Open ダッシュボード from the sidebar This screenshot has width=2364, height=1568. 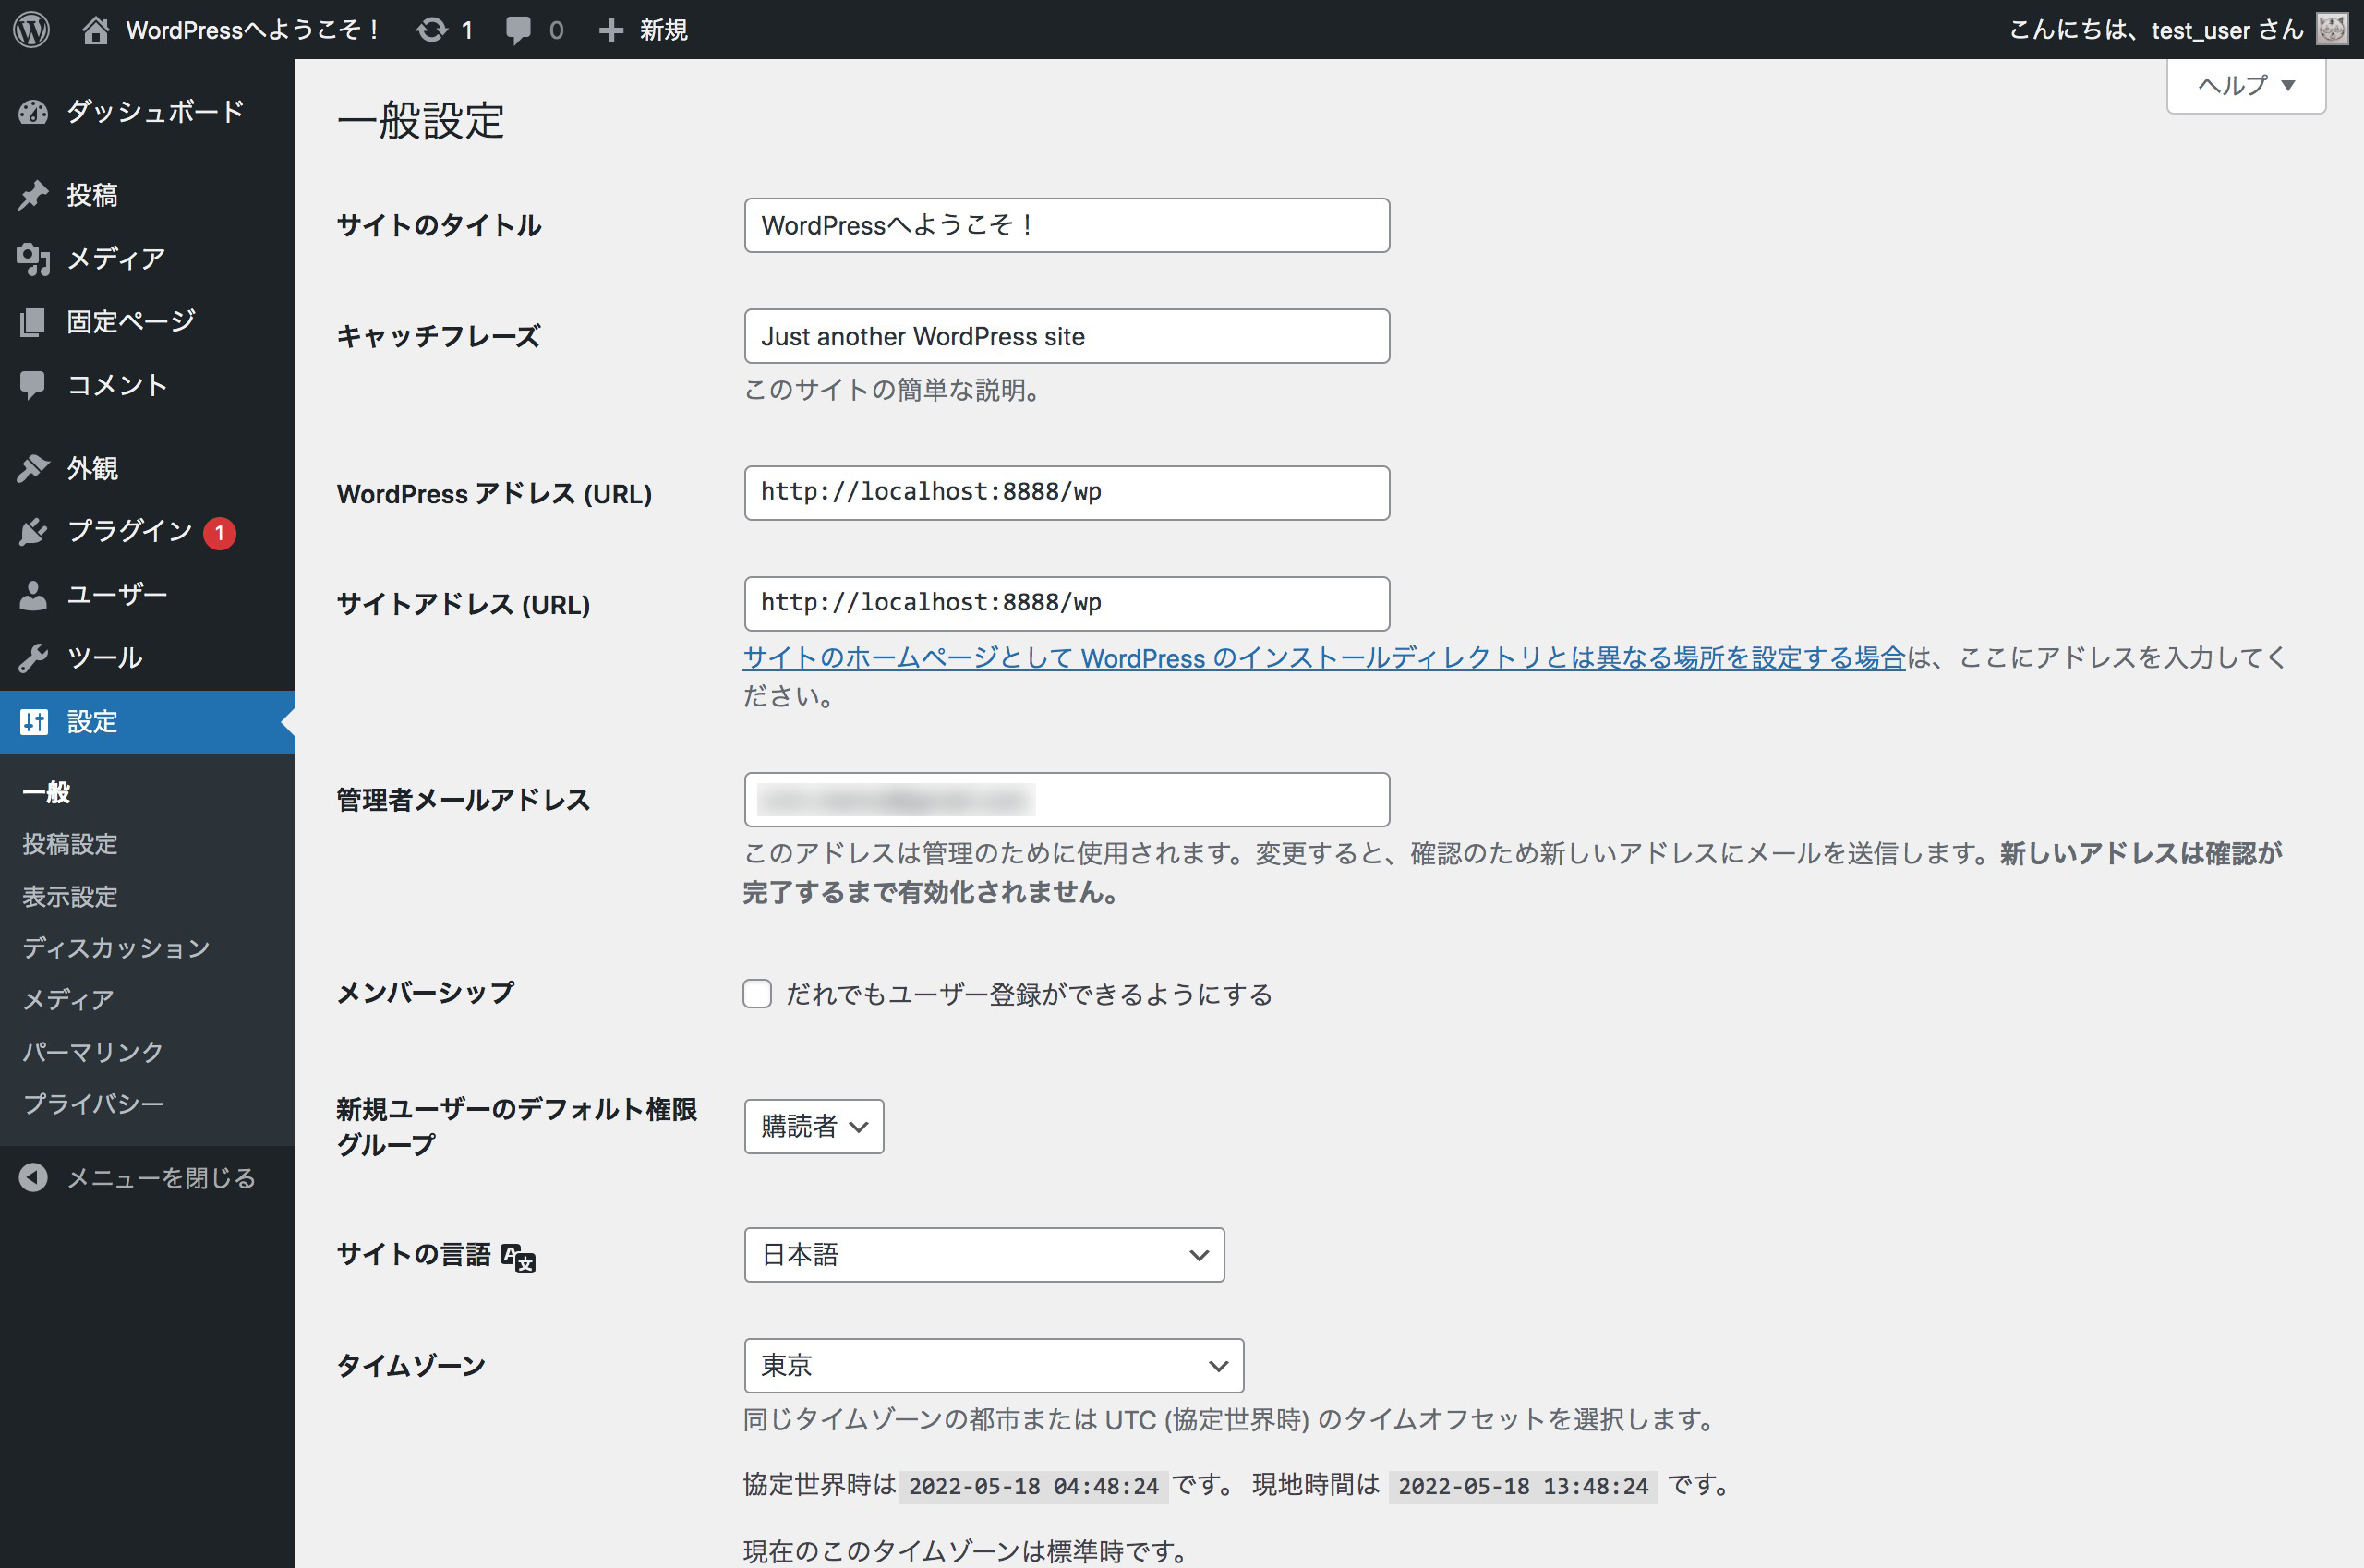coord(155,111)
